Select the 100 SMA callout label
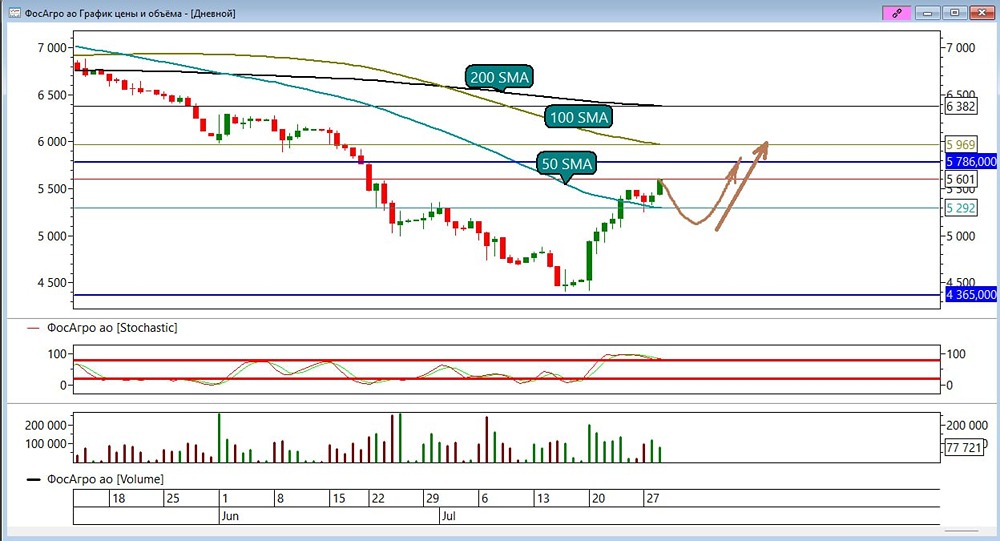Image resolution: width=1000 pixels, height=541 pixels. (579, 117)
